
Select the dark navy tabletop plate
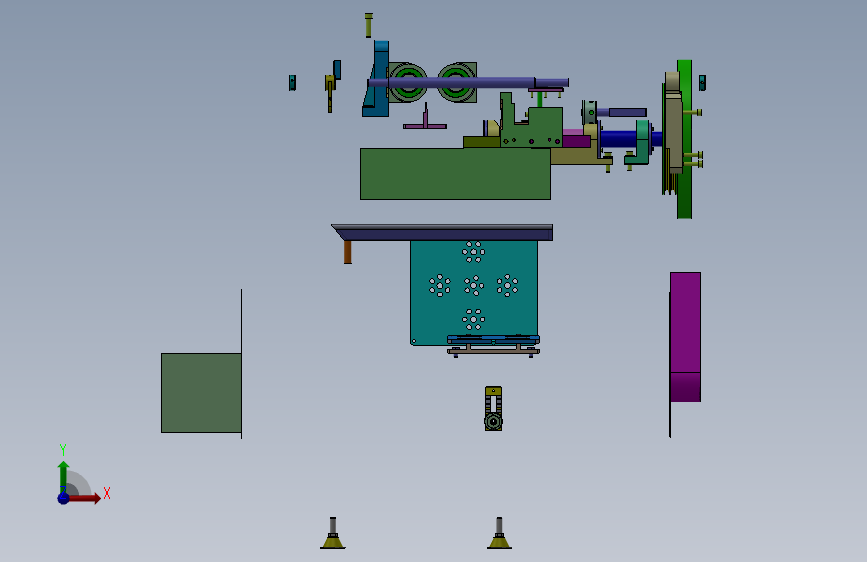point(442,232)
